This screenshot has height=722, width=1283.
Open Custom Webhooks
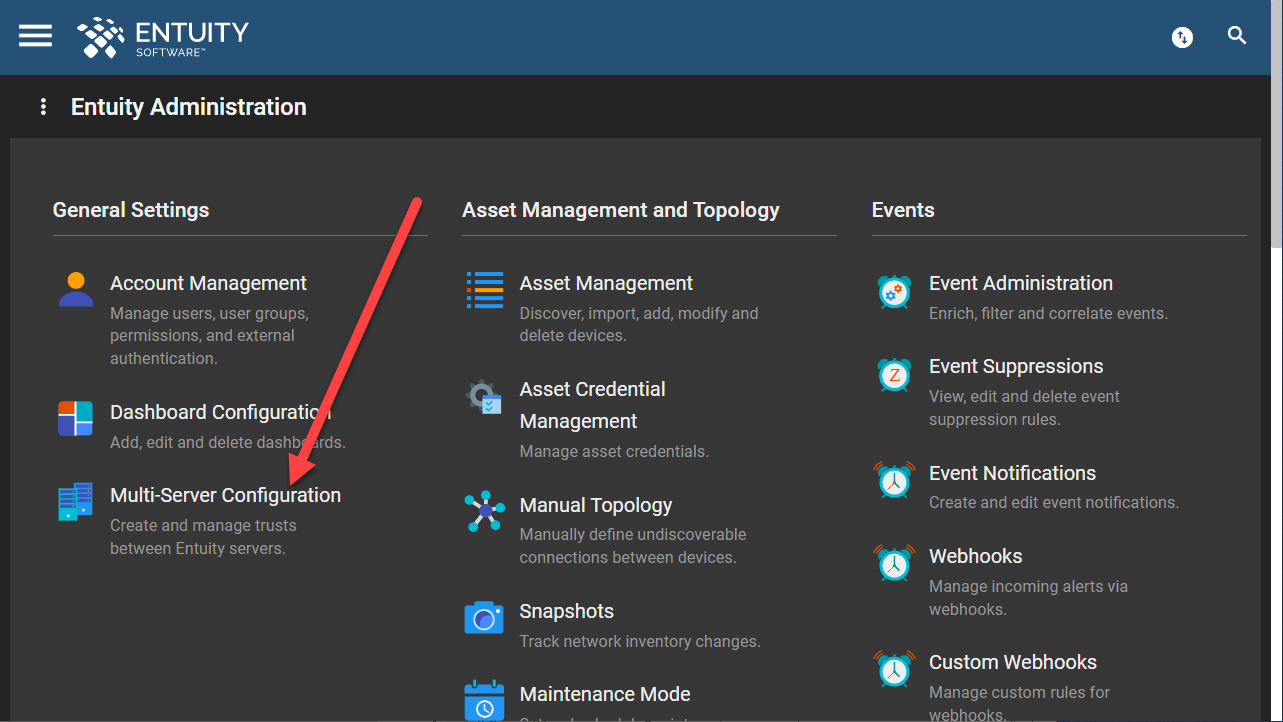coord(1013,662)
